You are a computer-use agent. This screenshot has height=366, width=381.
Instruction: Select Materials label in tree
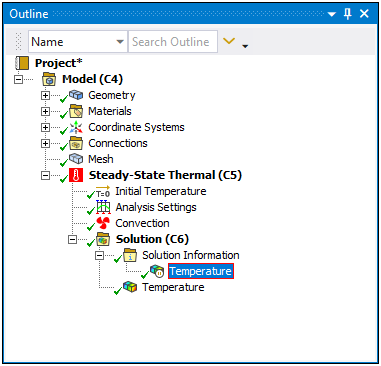(110, 111)
